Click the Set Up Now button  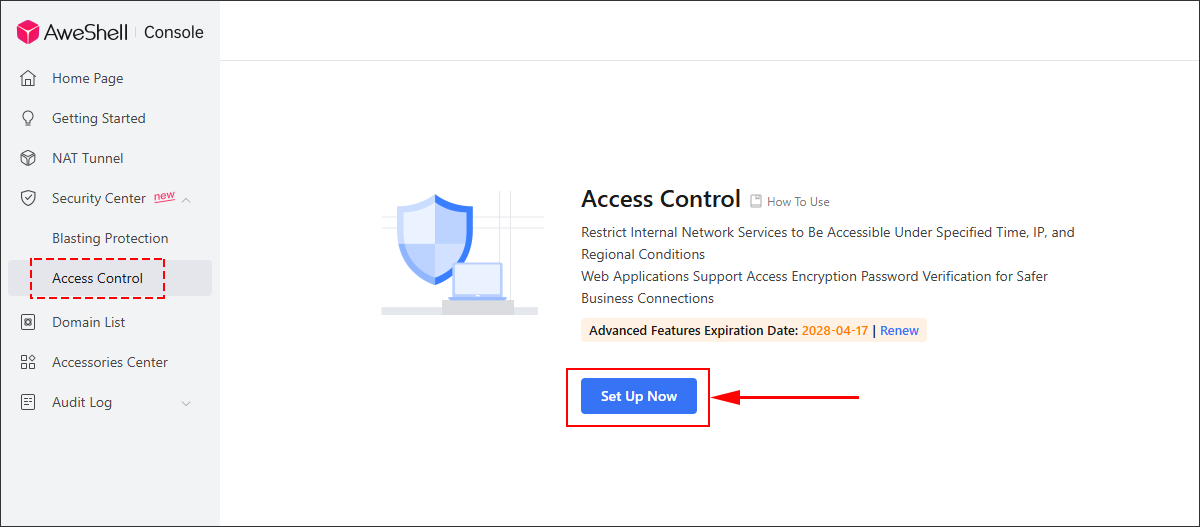639,396
